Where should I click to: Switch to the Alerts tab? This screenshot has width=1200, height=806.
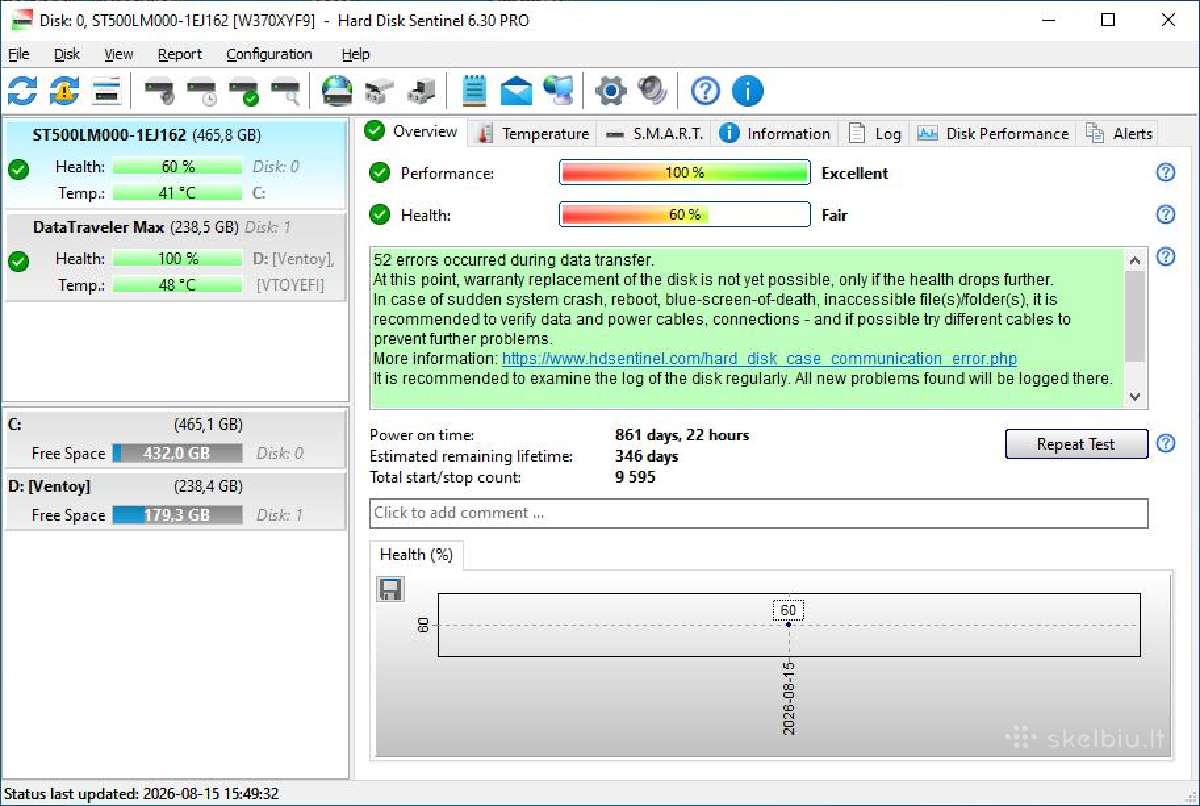click(x=1119, y=133)
